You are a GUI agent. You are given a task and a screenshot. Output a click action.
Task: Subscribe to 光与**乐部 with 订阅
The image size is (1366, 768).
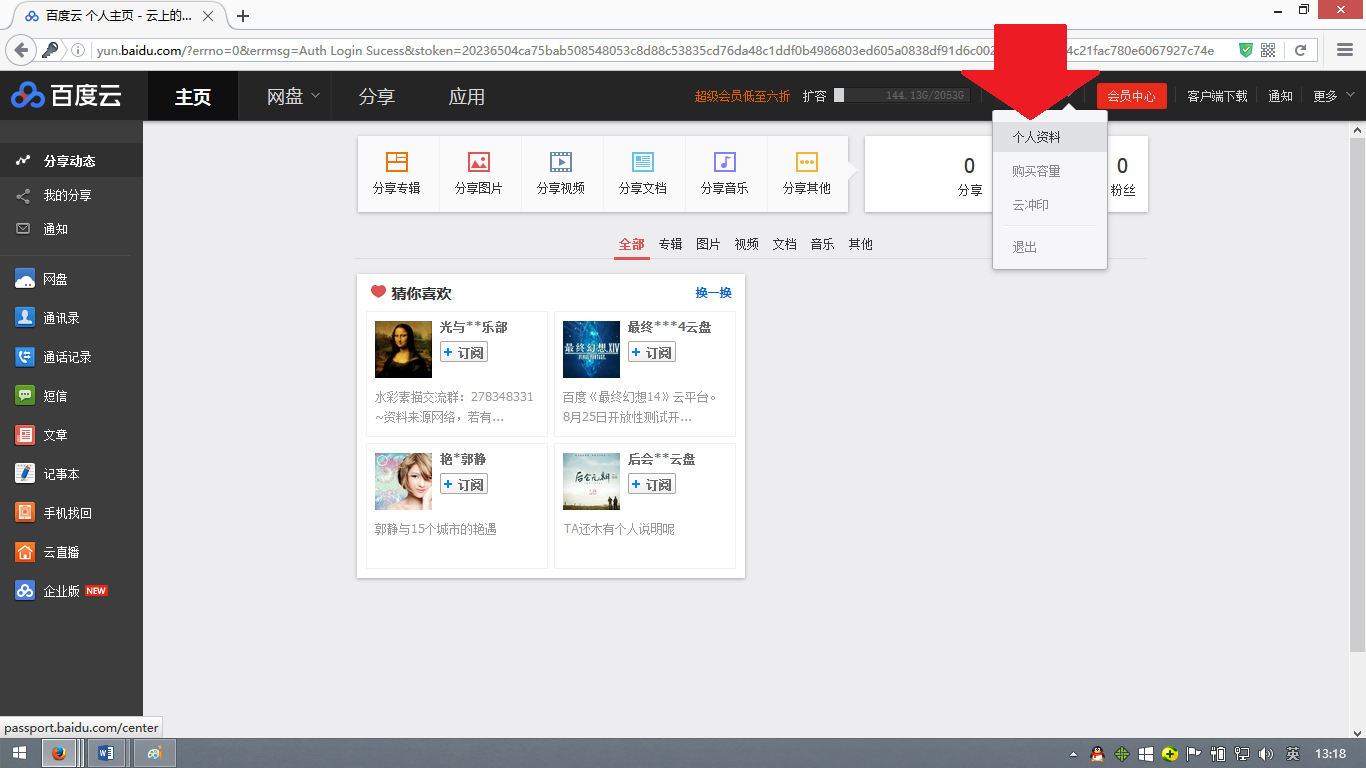[464, 353]
